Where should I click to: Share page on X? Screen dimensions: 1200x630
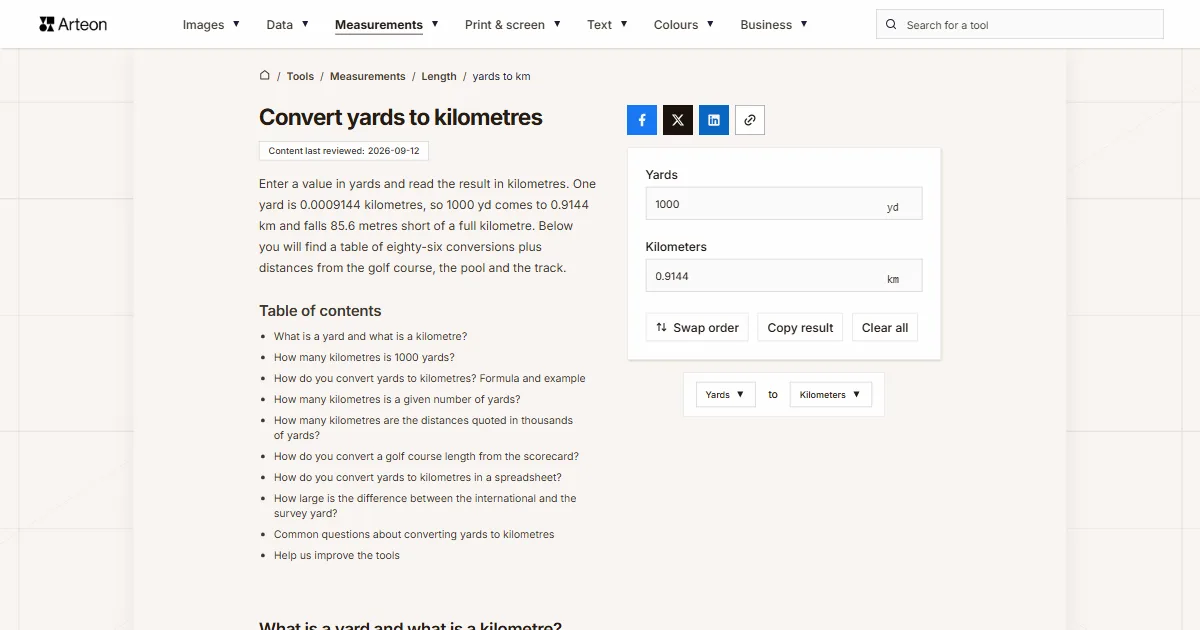(x=678, y=120)
